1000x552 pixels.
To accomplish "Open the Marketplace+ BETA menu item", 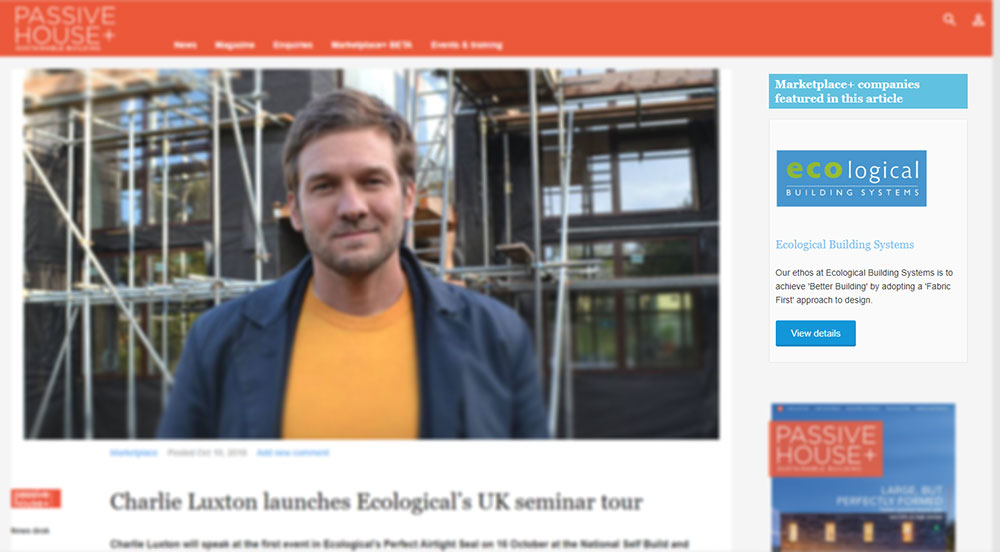I will pos(371,45).
